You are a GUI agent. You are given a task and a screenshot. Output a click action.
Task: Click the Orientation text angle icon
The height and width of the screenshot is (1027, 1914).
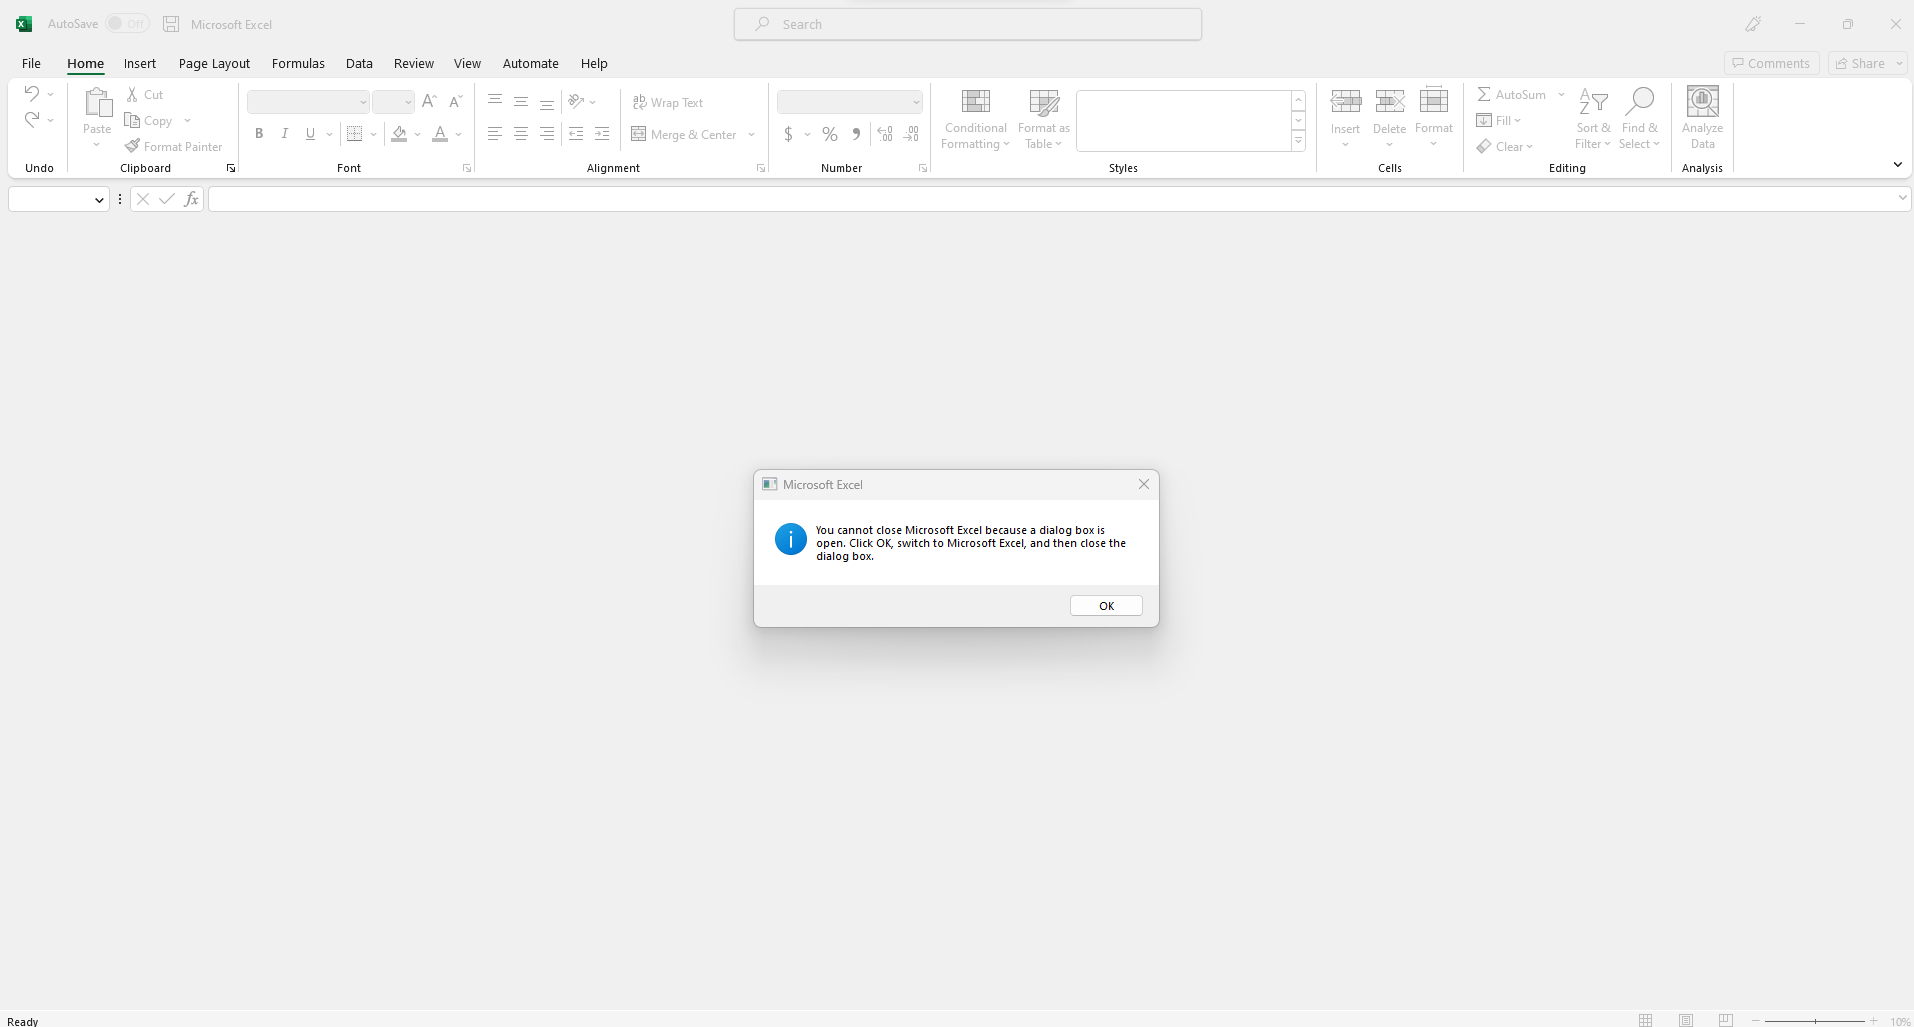pos(576,101)
